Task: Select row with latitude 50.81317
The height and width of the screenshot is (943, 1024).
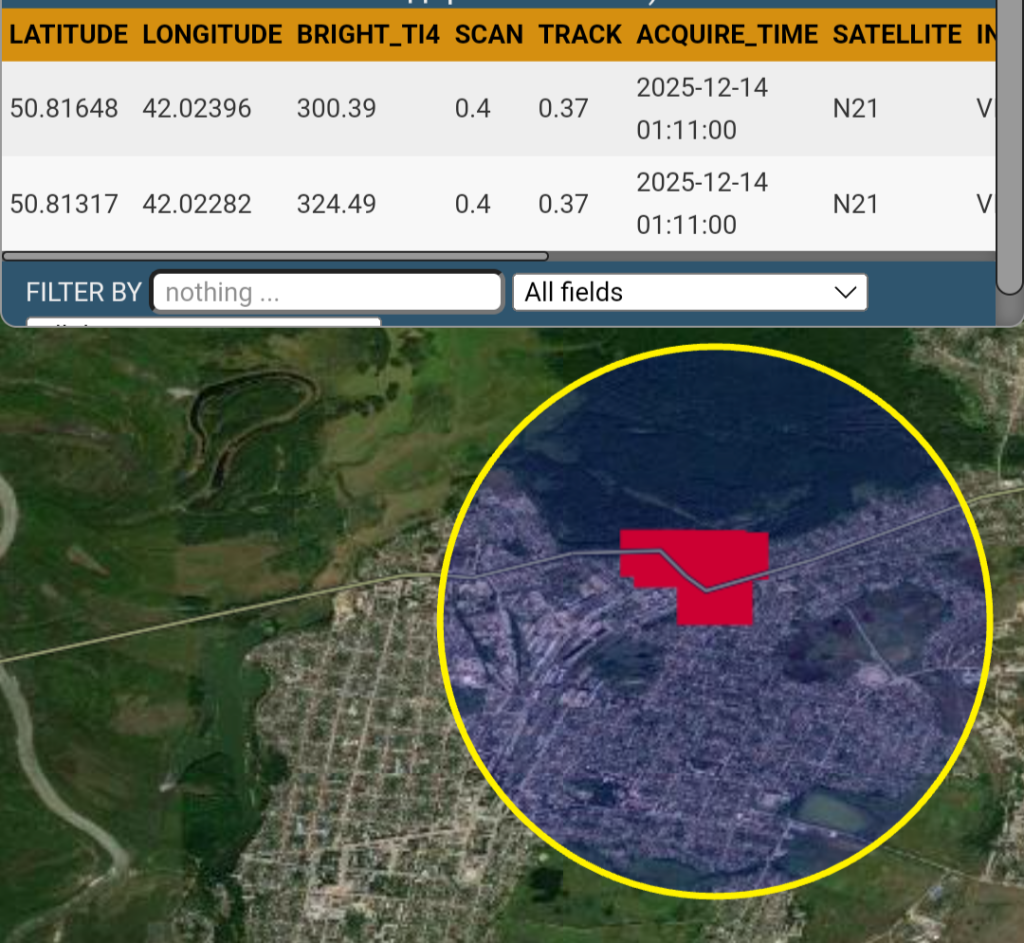Action: click(64, 204)
